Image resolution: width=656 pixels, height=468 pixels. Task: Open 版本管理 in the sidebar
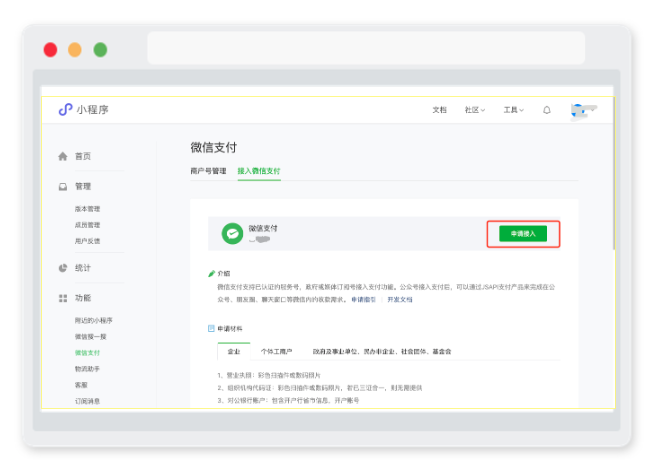(x=87, y=209)
